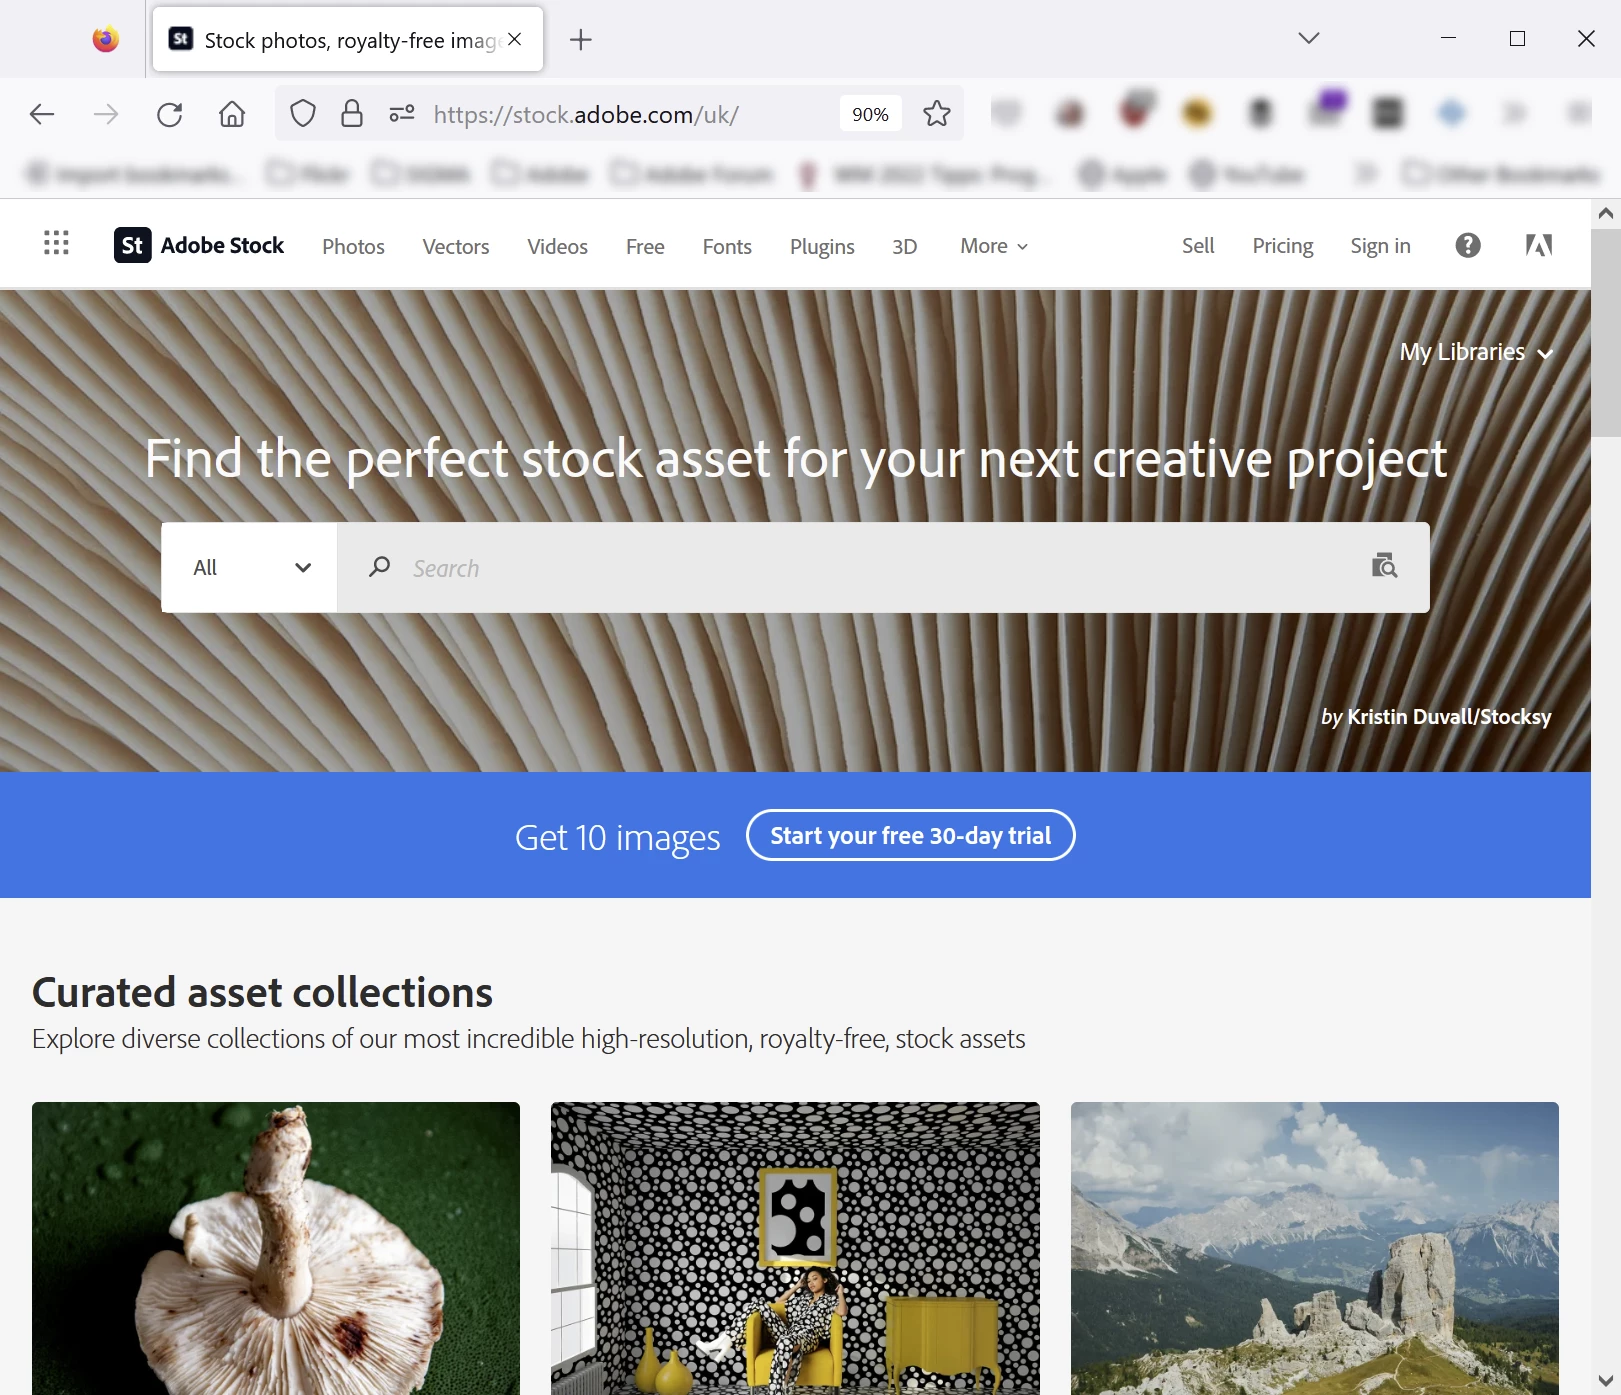Viewport: 1621px width, 1395px height.
Task: Reload the page with refresh icon
Action: [x=170, y=114]
